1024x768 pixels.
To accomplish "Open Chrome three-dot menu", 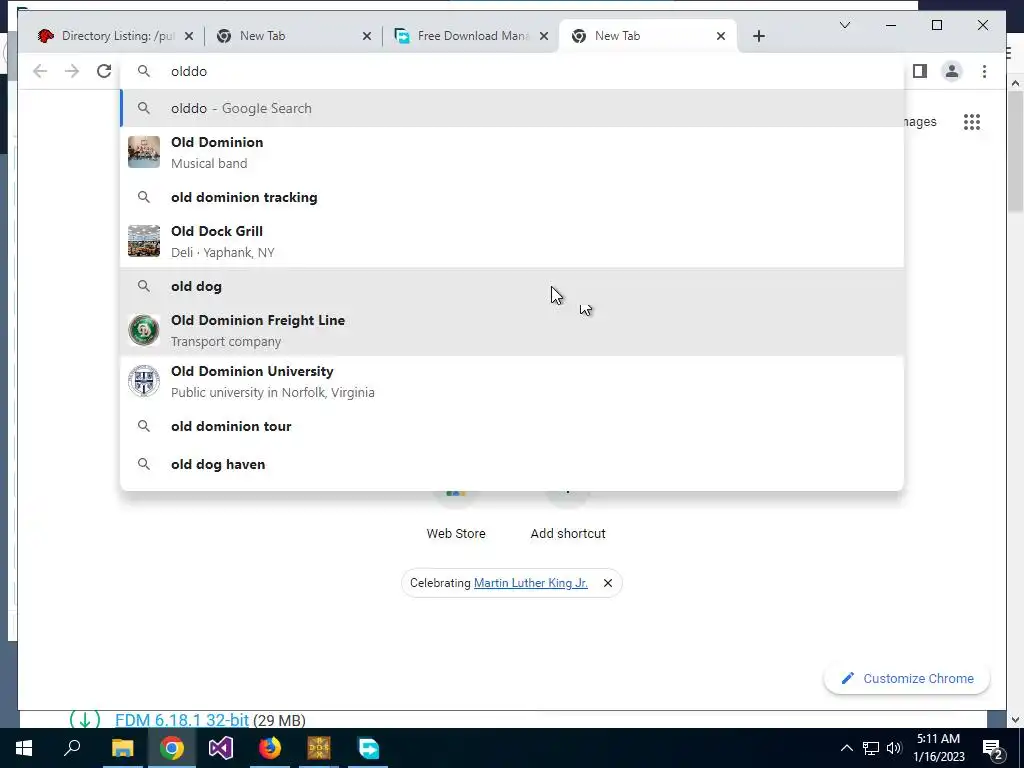I will tap(984, 71).
